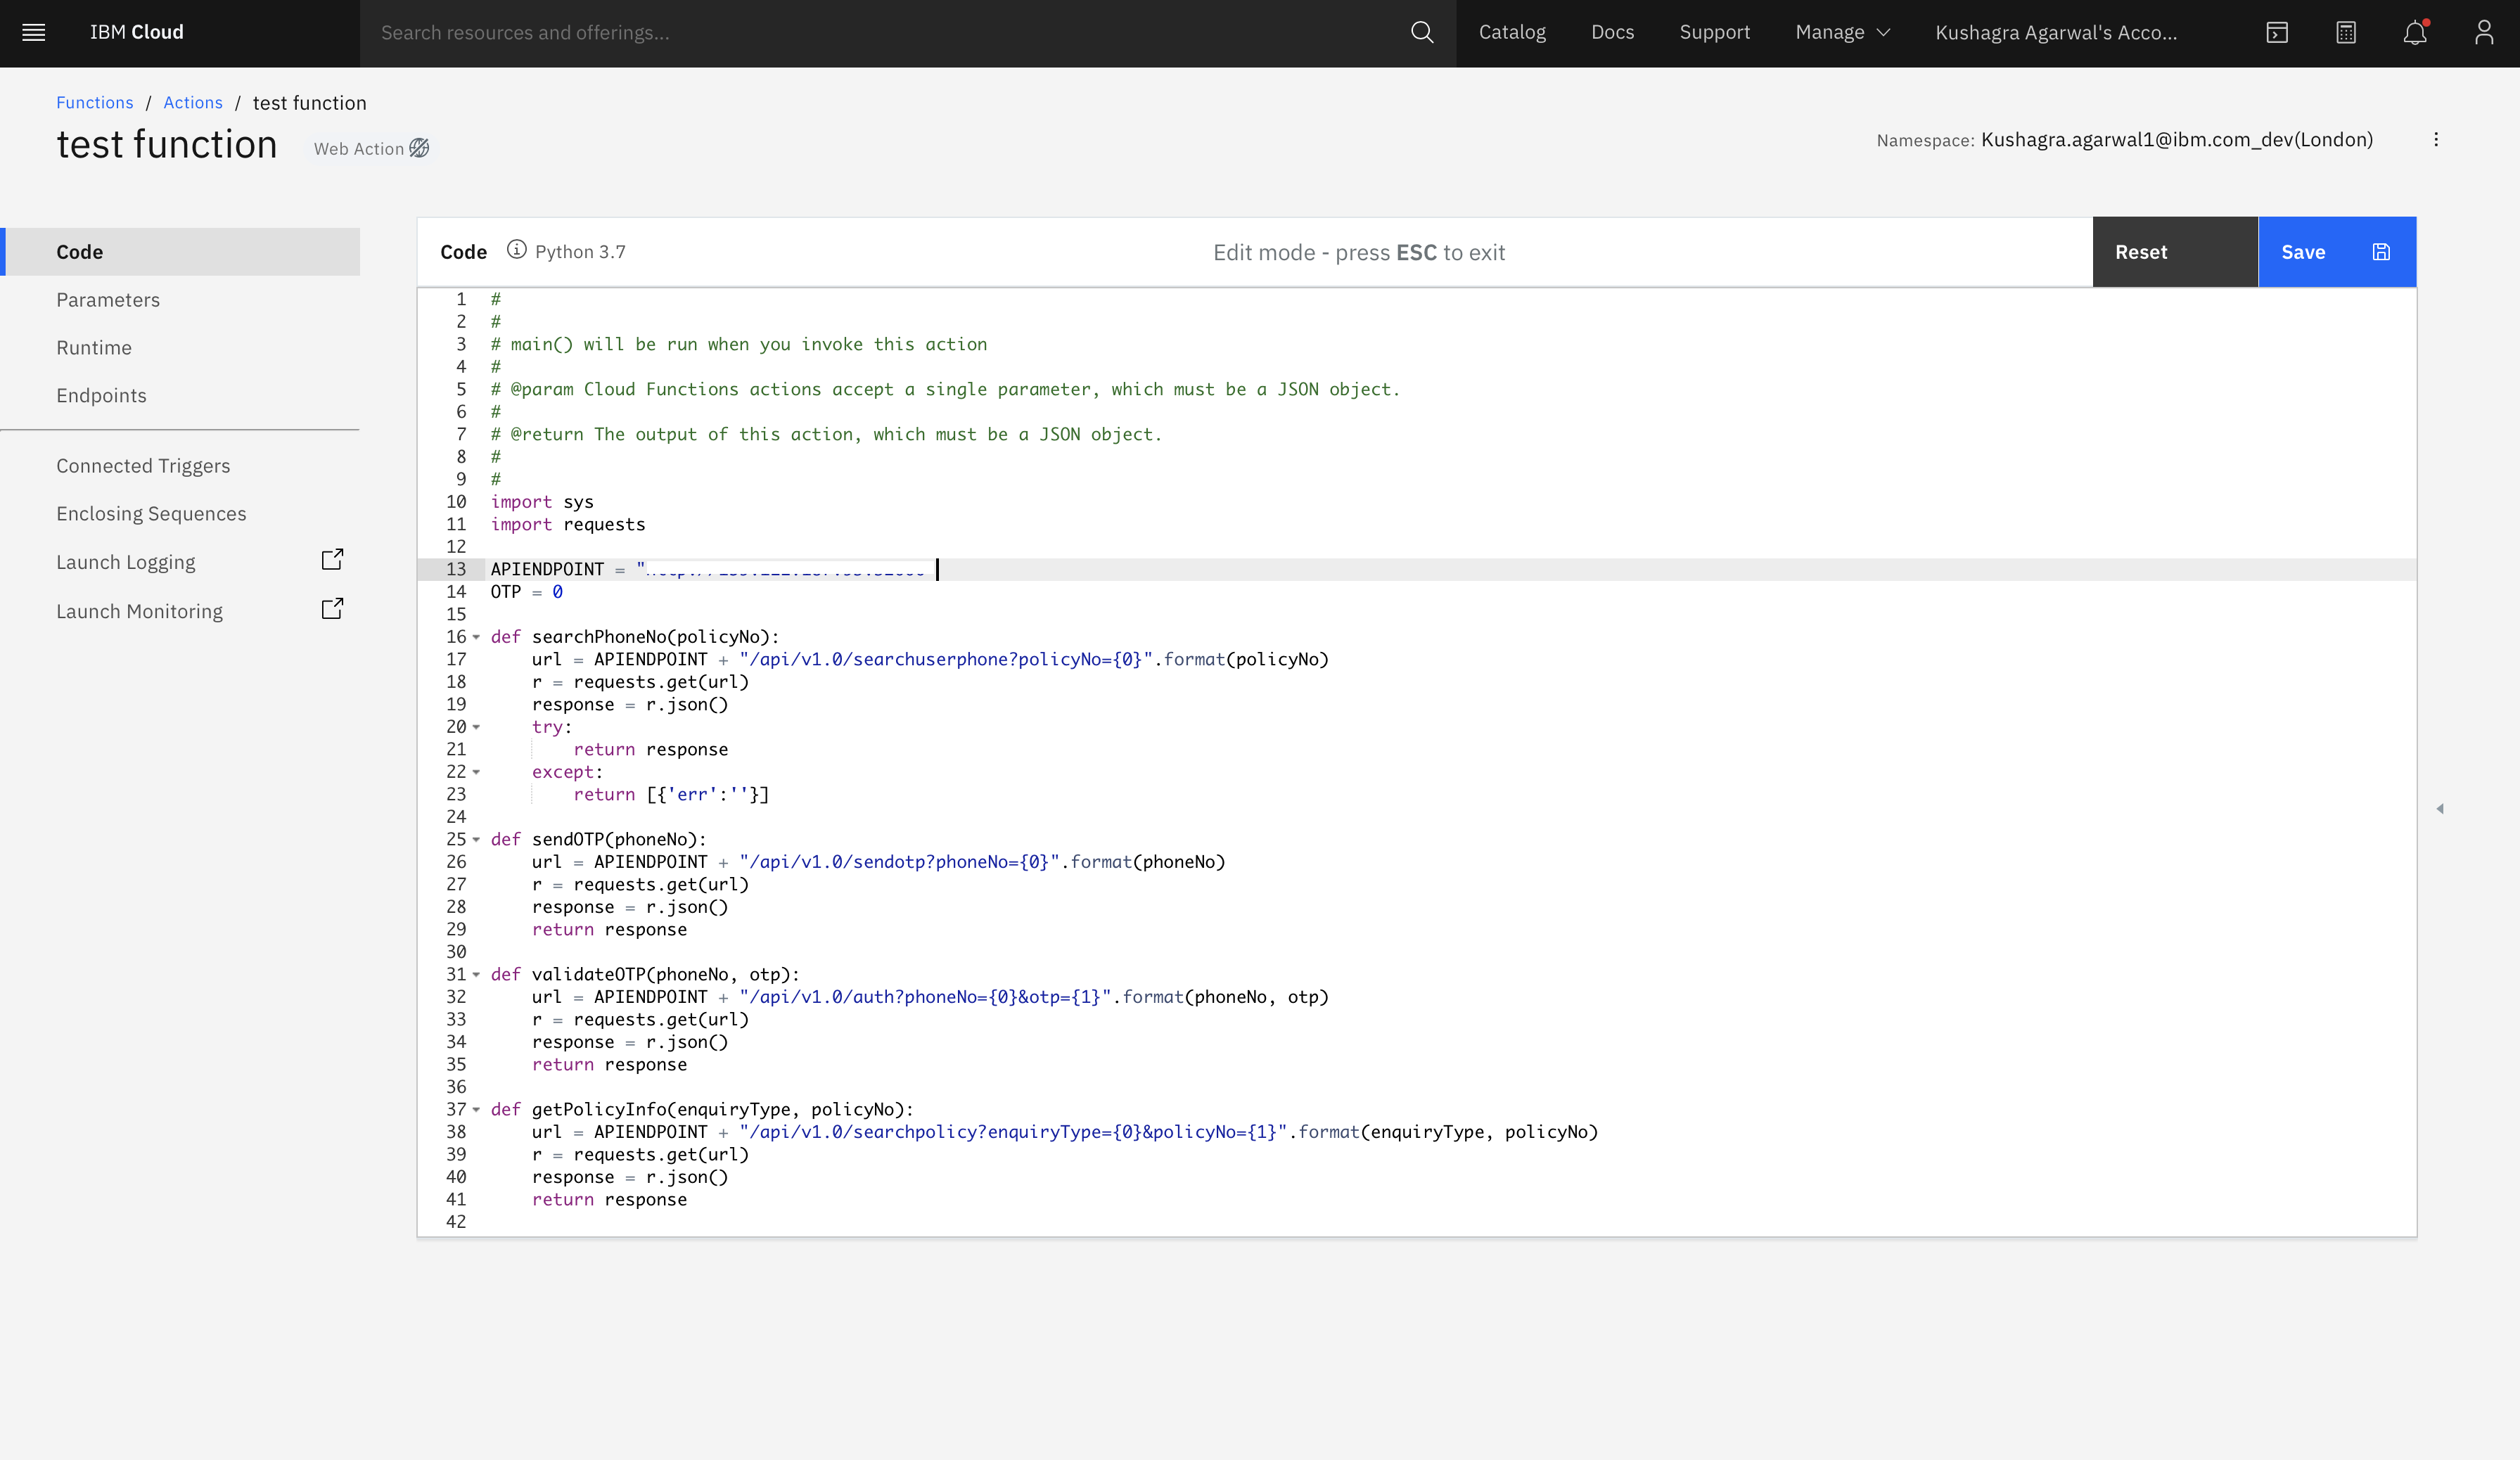Click the Save button in editor toolbar
The width and height of the screenshot is (2520, 1460).
(x=2303, y=250)
